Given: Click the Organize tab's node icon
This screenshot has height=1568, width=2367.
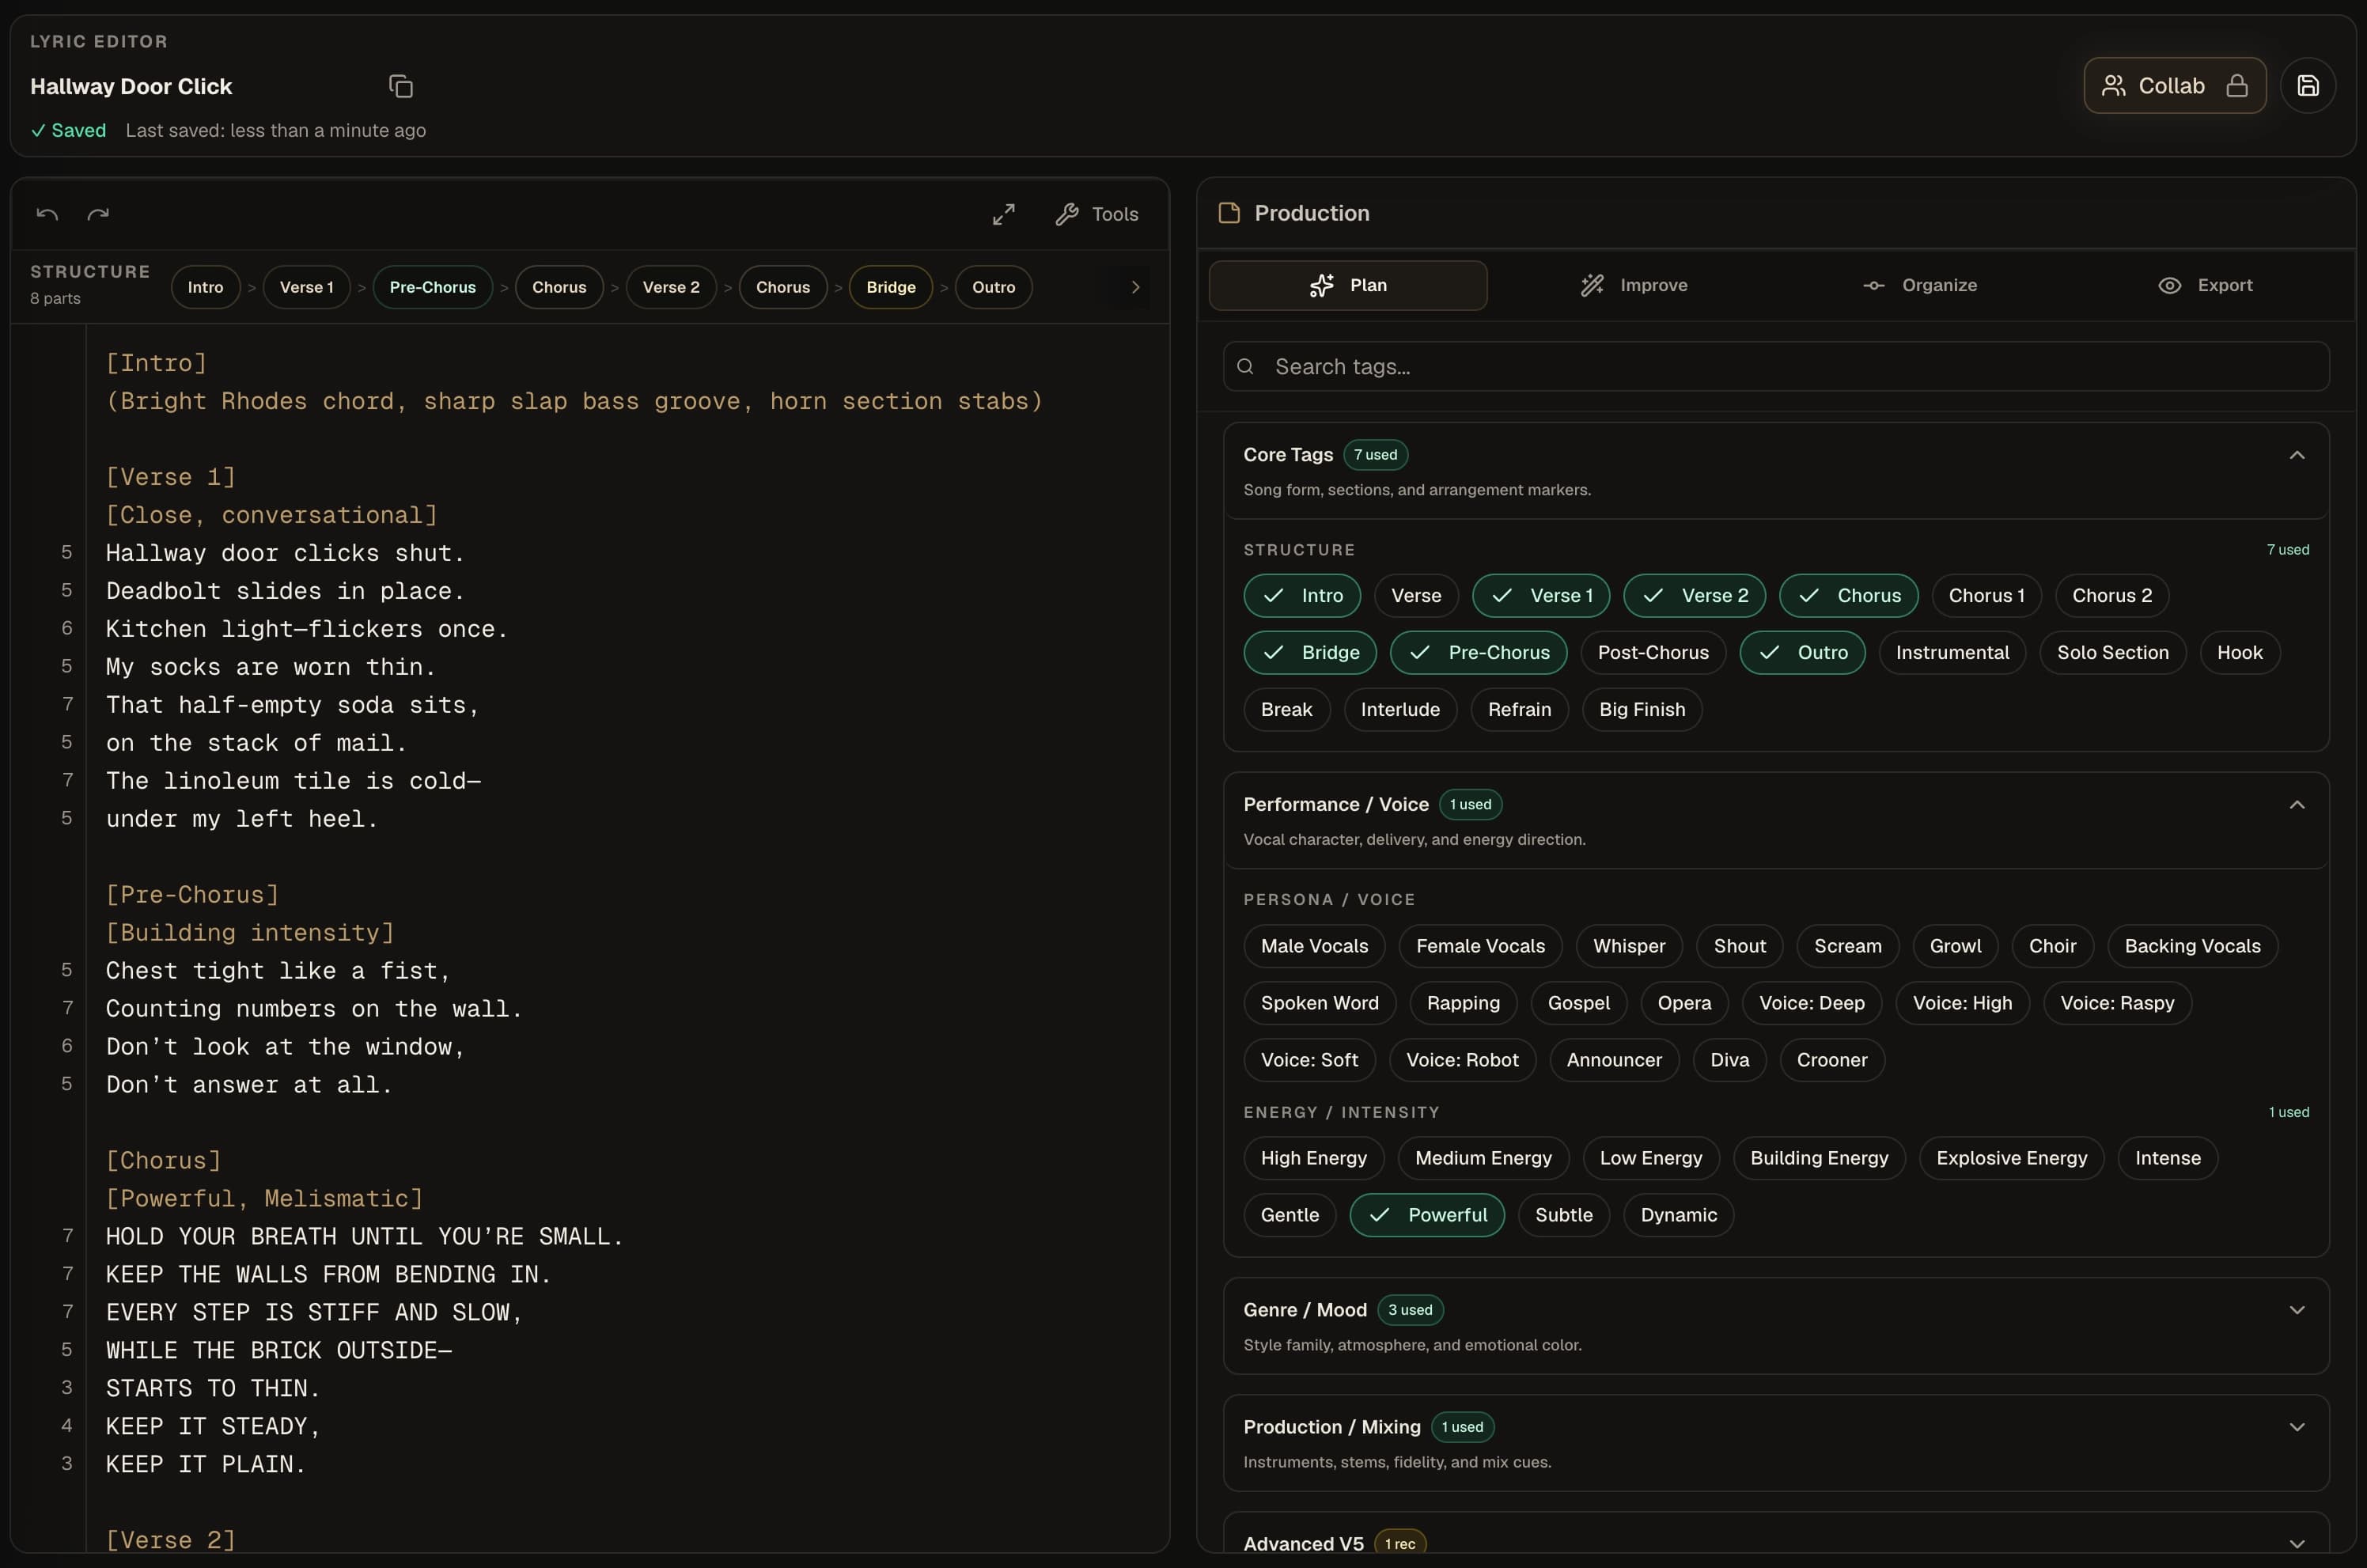Looking at the screenshot, I should 1874,285.
